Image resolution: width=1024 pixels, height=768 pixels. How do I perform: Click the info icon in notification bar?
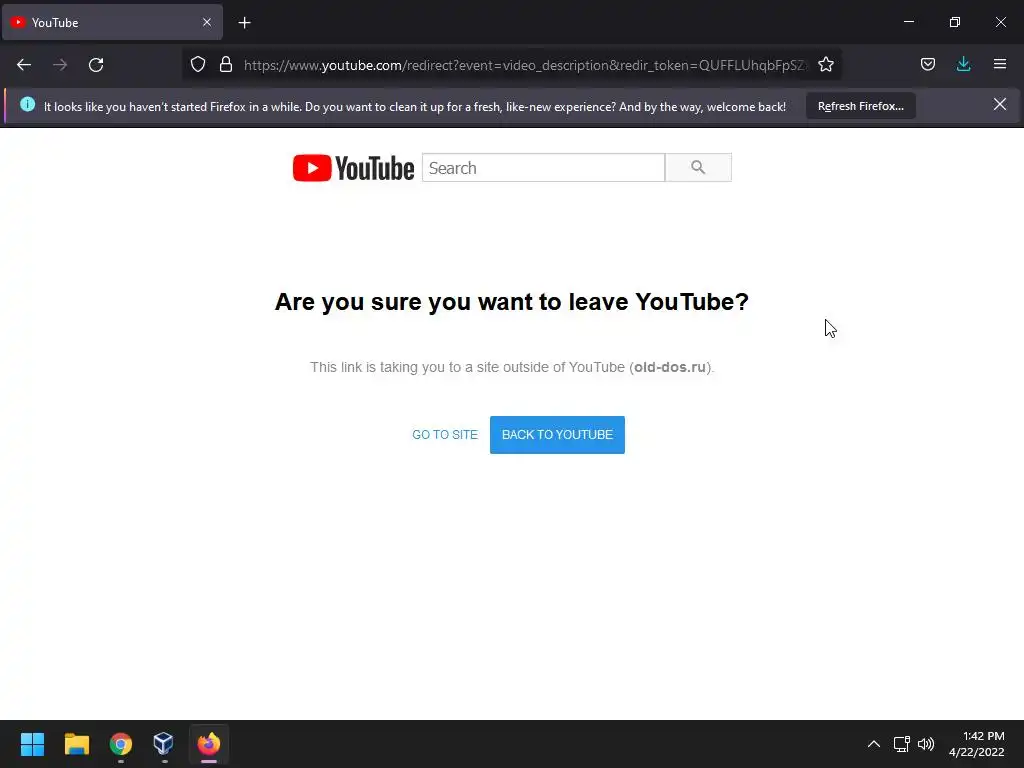point(27,104)
